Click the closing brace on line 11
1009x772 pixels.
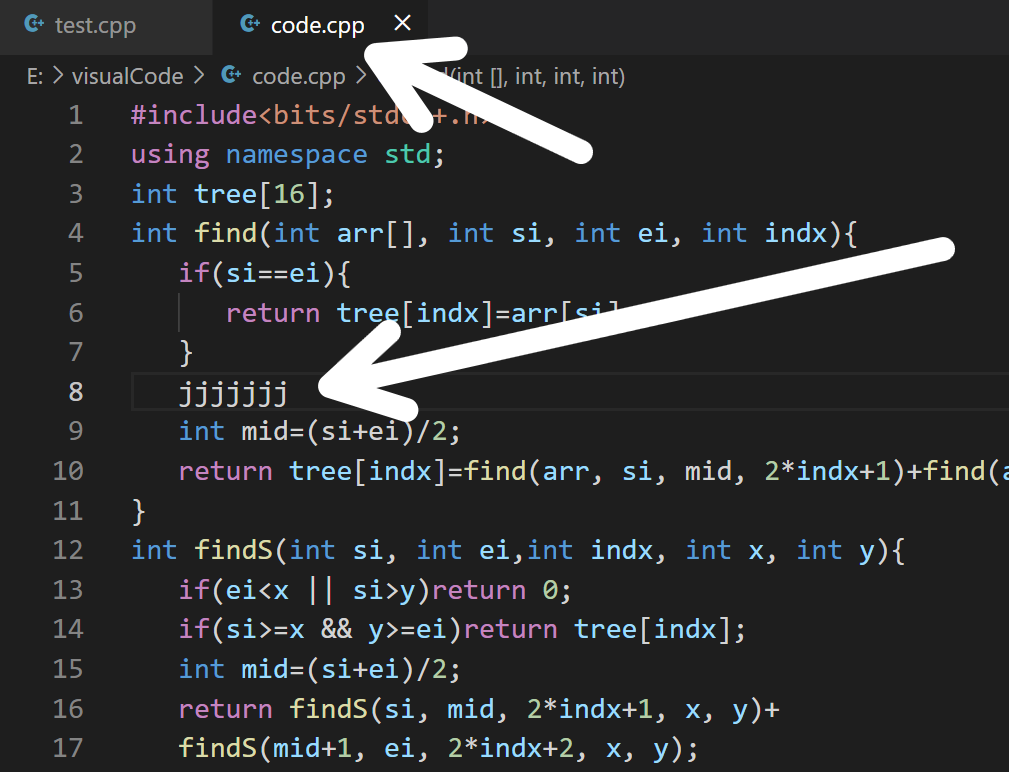pos(139,512)
